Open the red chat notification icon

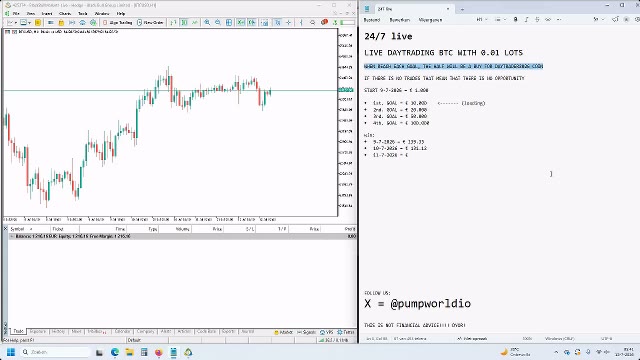pyautogui.click(x=324, y=22)
